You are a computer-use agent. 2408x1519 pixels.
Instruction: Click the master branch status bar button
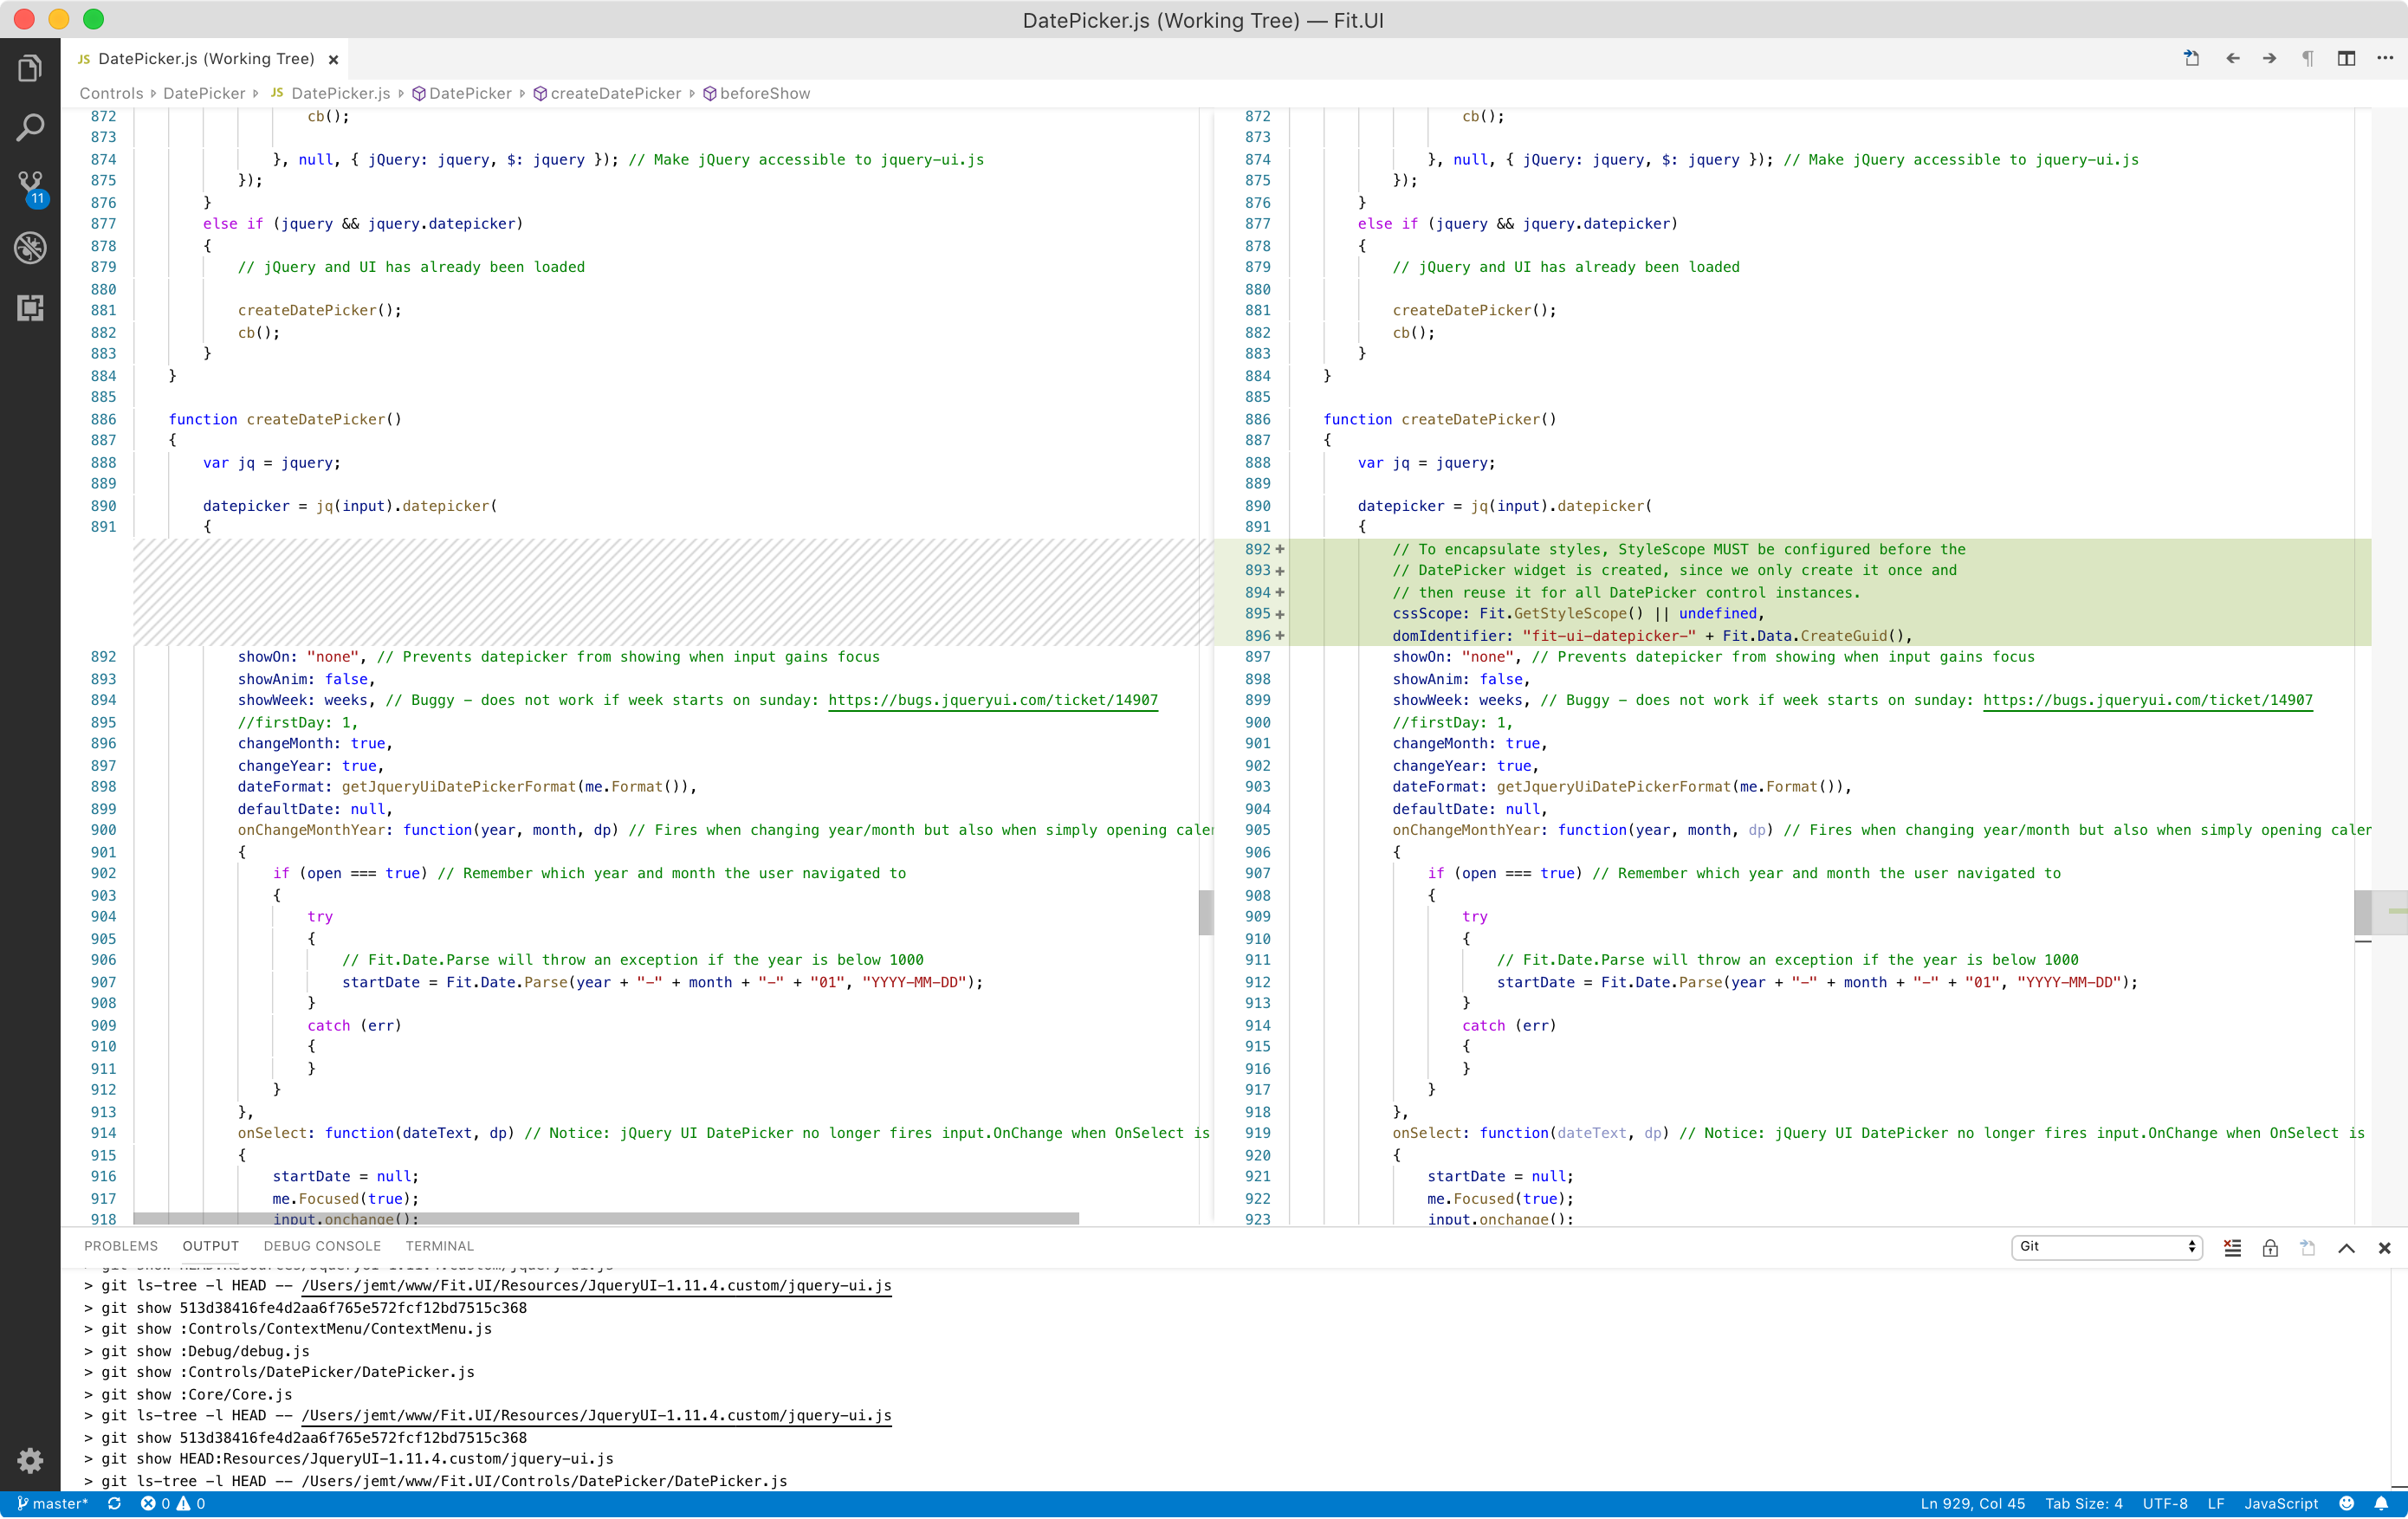coord(53,1503)
